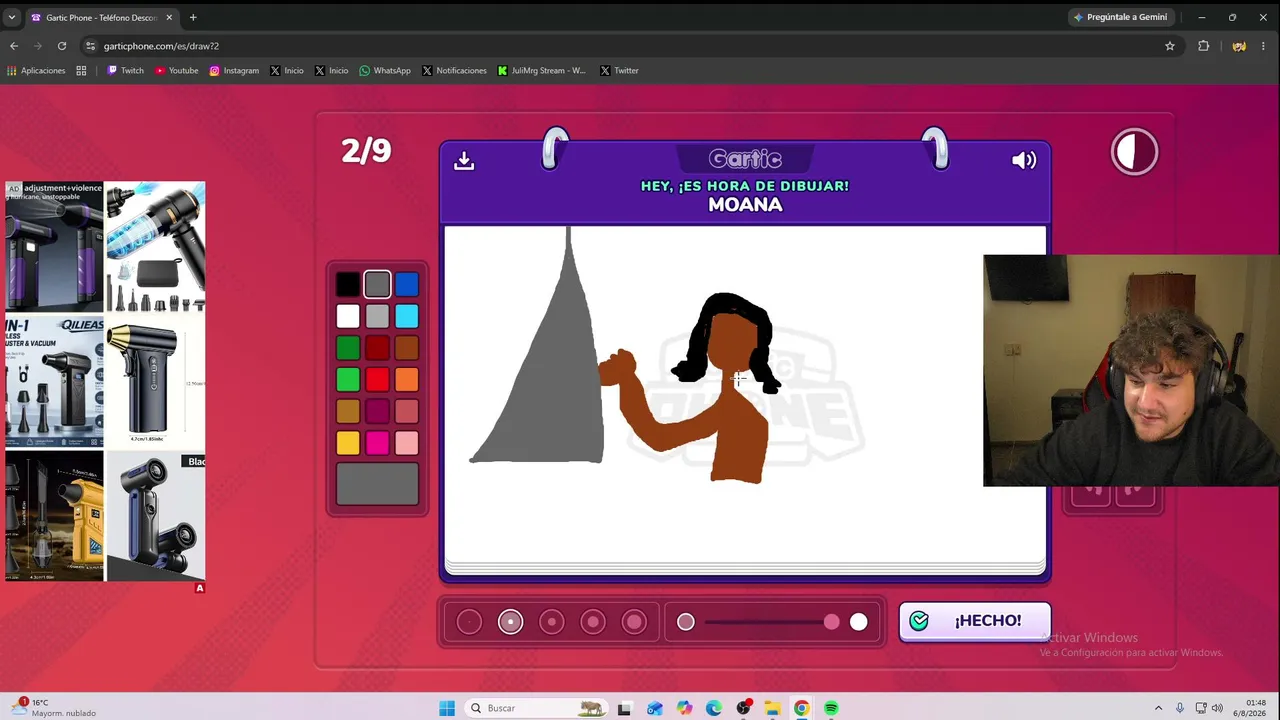
Task: Choose the hot pink color swatch
Action: [377, 443]
